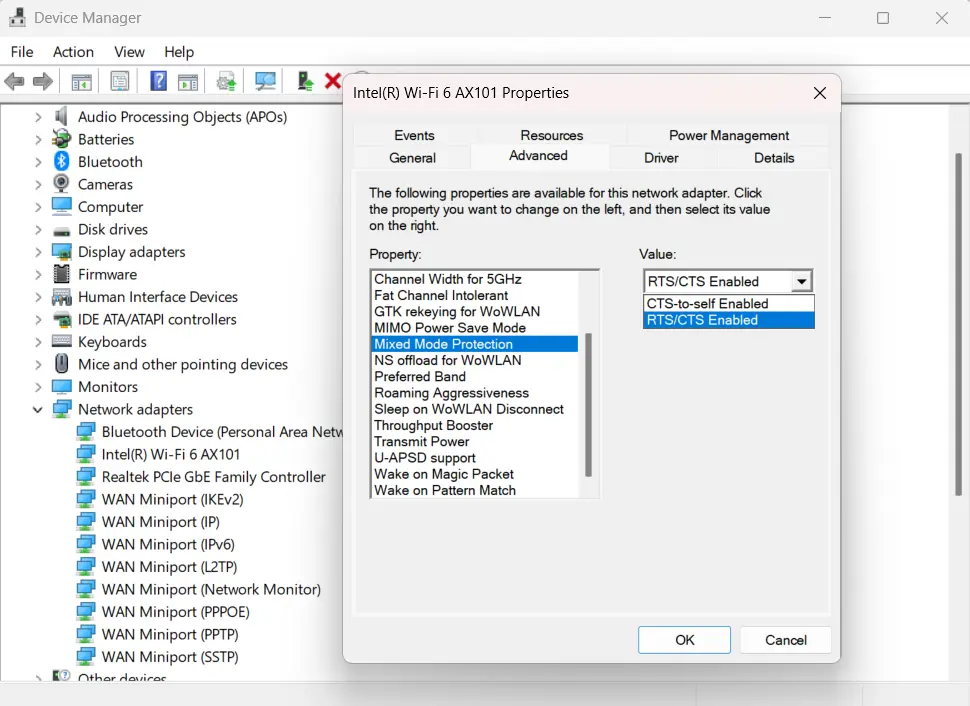Select Realtek PCIe GbE Family Controller
Viewport: 970px width, 706px height.
pos(213,477)
